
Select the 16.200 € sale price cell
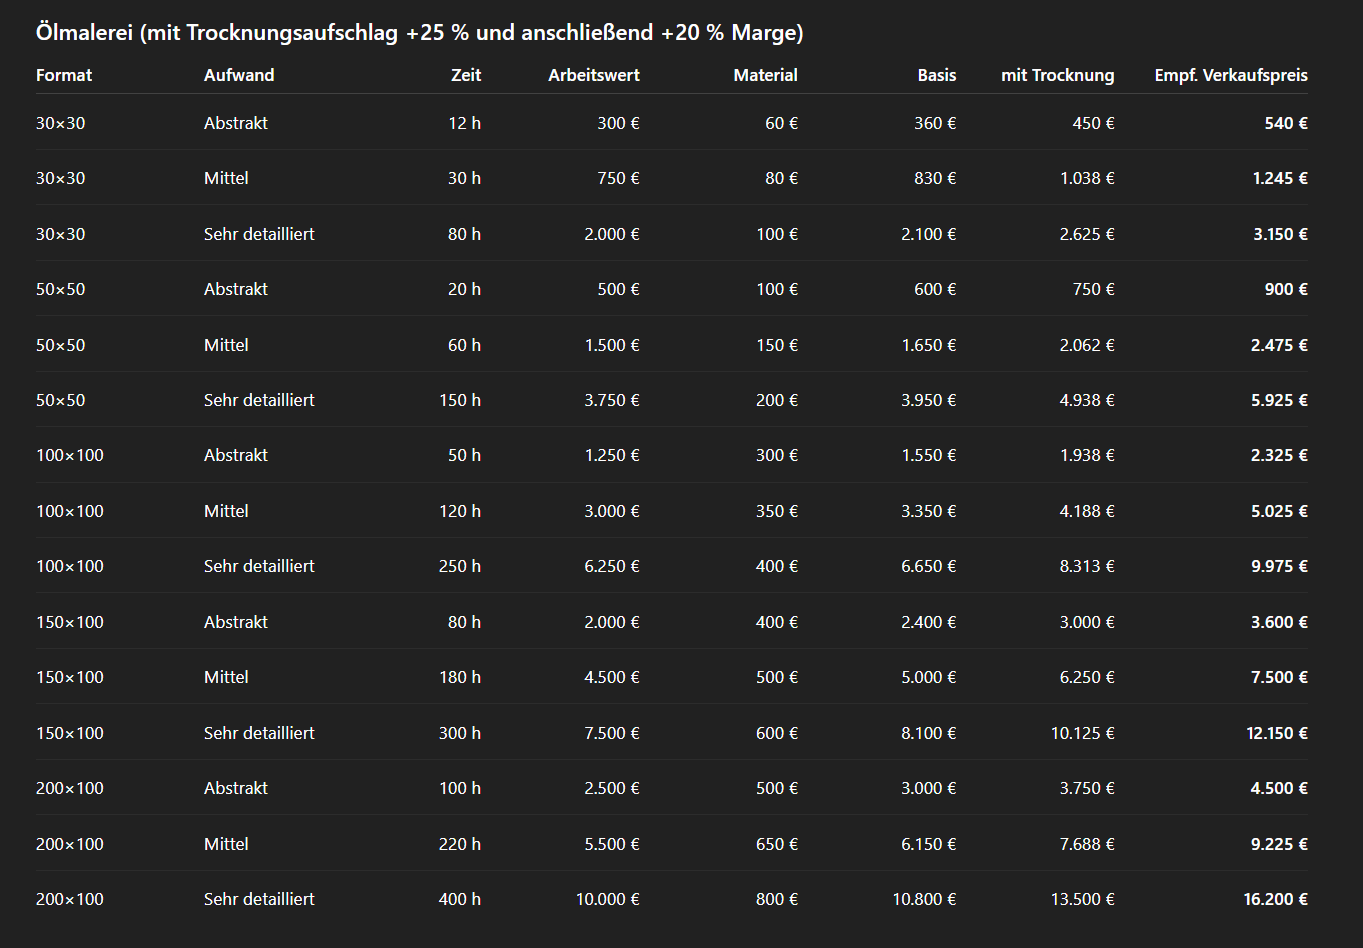point(1275,899)
